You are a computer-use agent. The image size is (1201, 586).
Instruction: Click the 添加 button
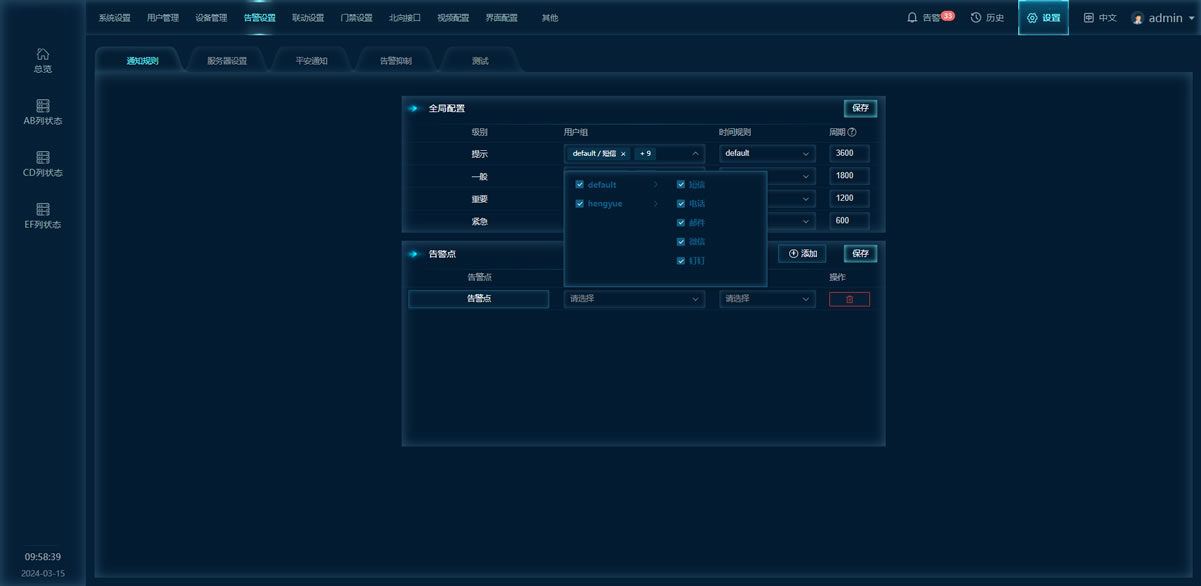coord(802,254)
